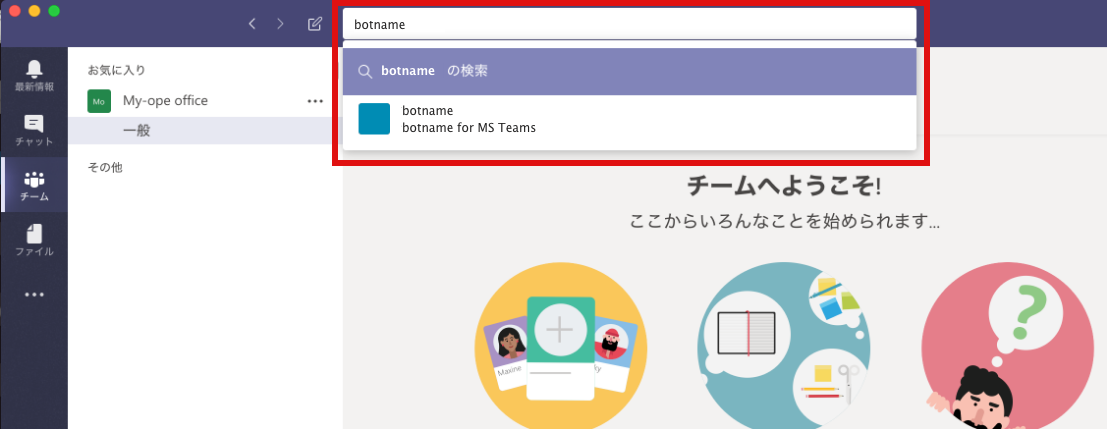Open More options for My-ope office
The width and height of the screenshot is (1107, 429).
[315, 101]
